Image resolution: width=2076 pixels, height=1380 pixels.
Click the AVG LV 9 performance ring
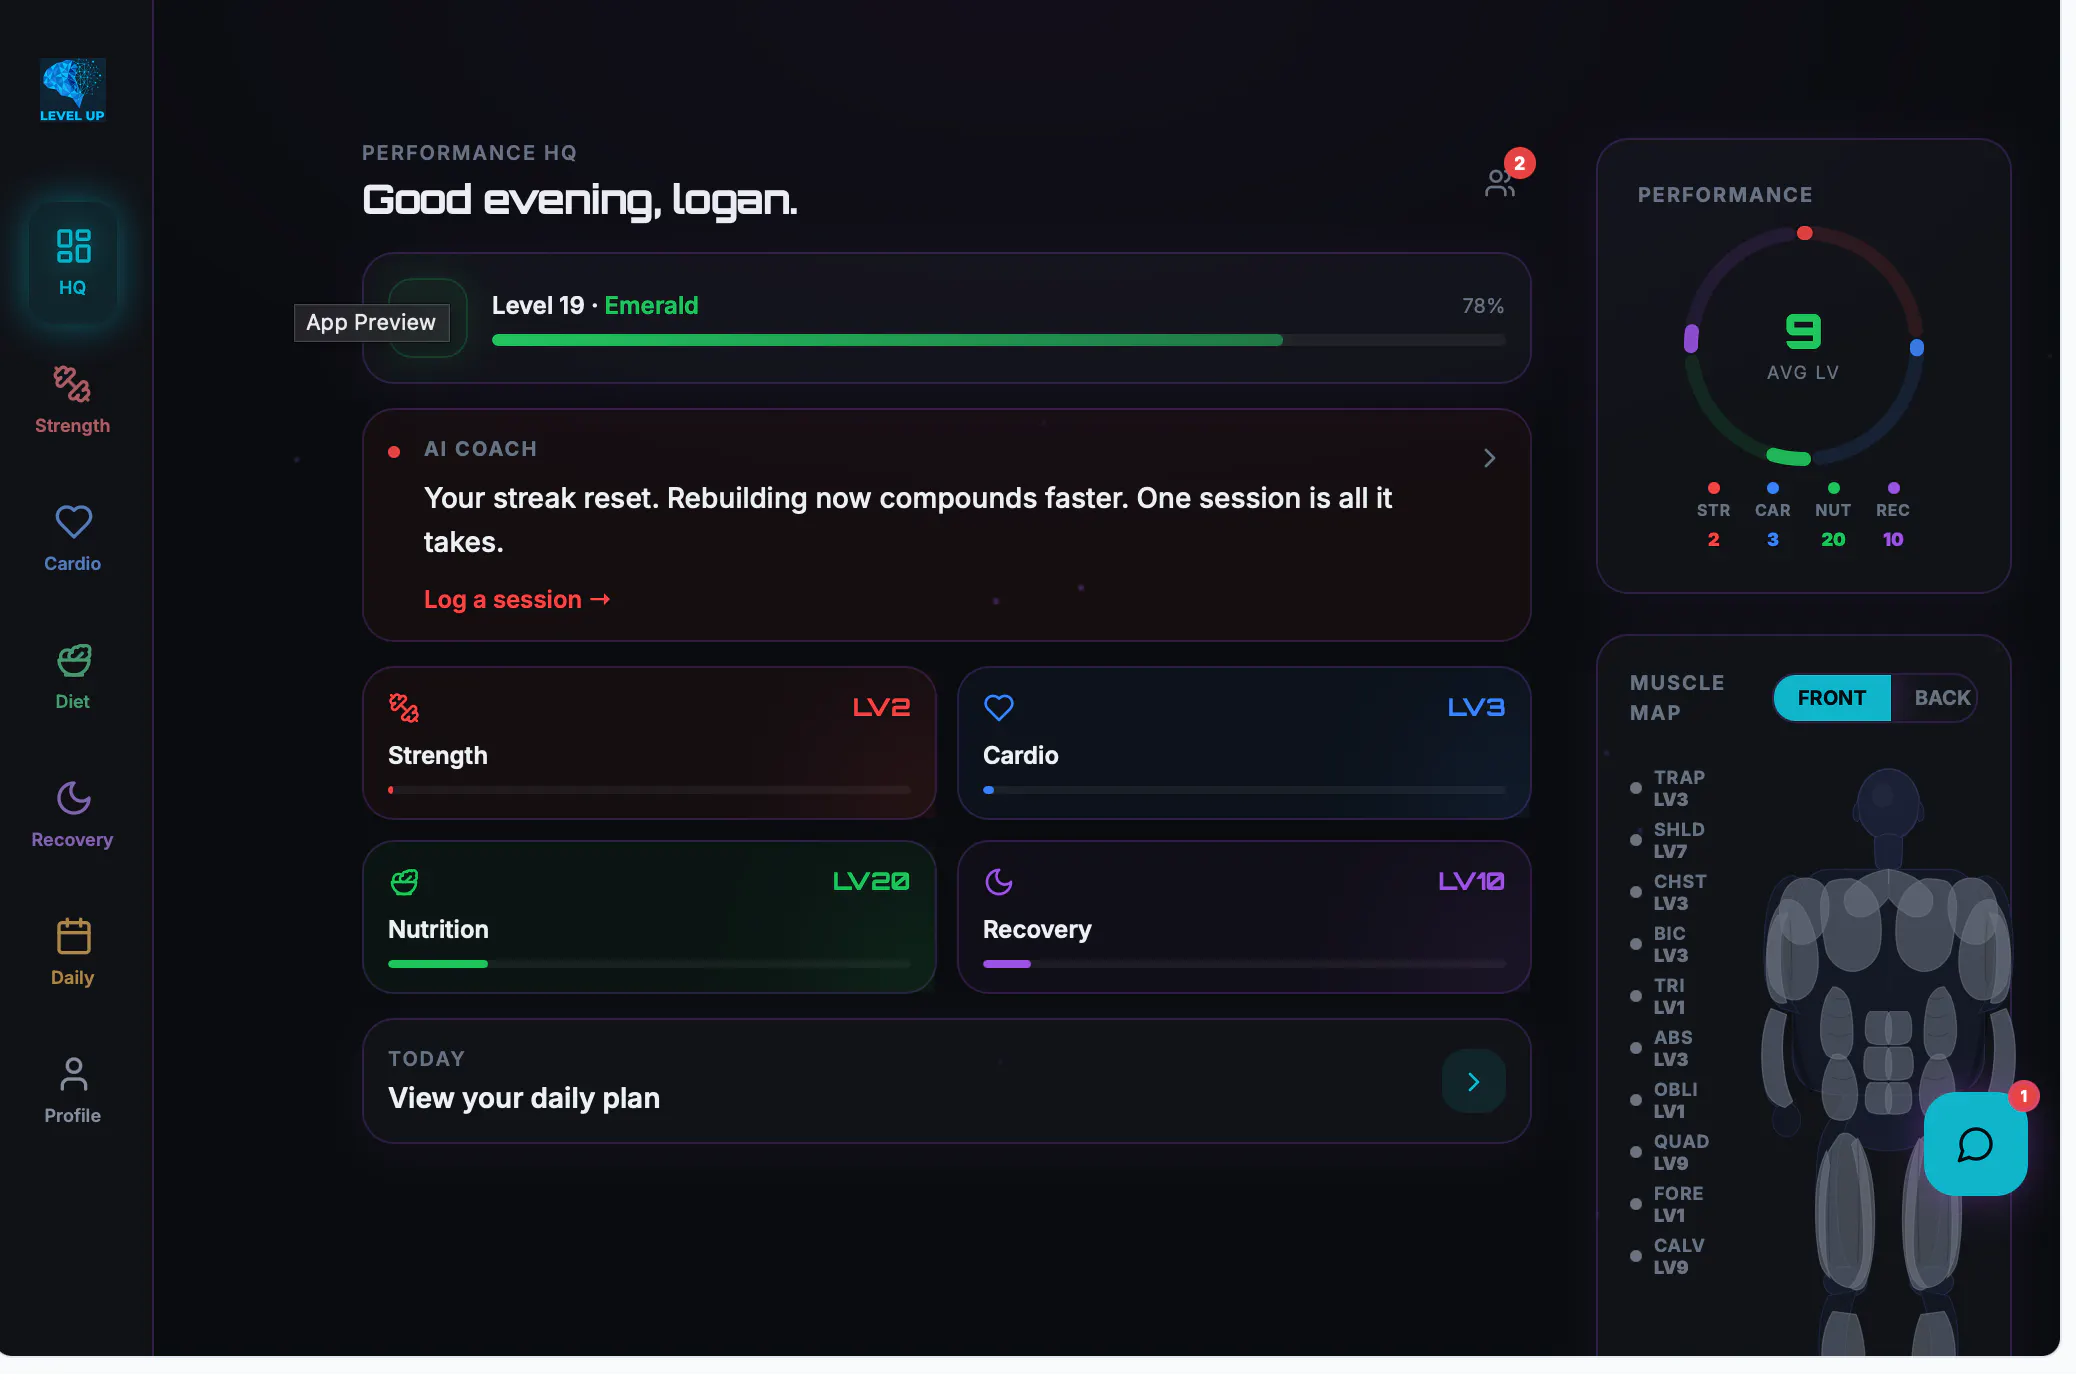click(x=1803, y=346)
